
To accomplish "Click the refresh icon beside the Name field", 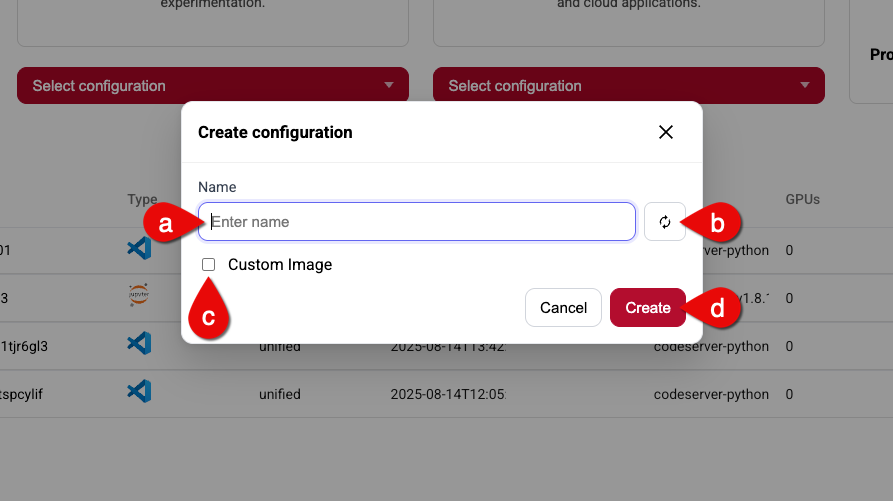I will pos(665,222).
